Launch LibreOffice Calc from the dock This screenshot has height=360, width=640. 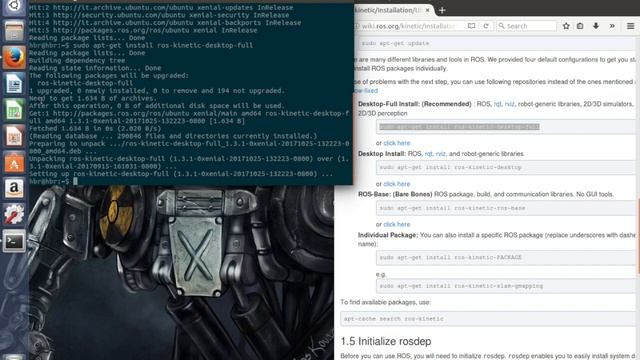(14, 110)
